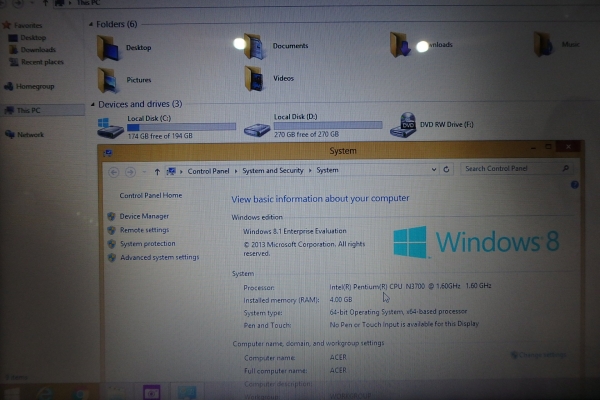Collapse the Folders (6) group
The width and height of the screenshot is (600, 400).
pos(91,24)
